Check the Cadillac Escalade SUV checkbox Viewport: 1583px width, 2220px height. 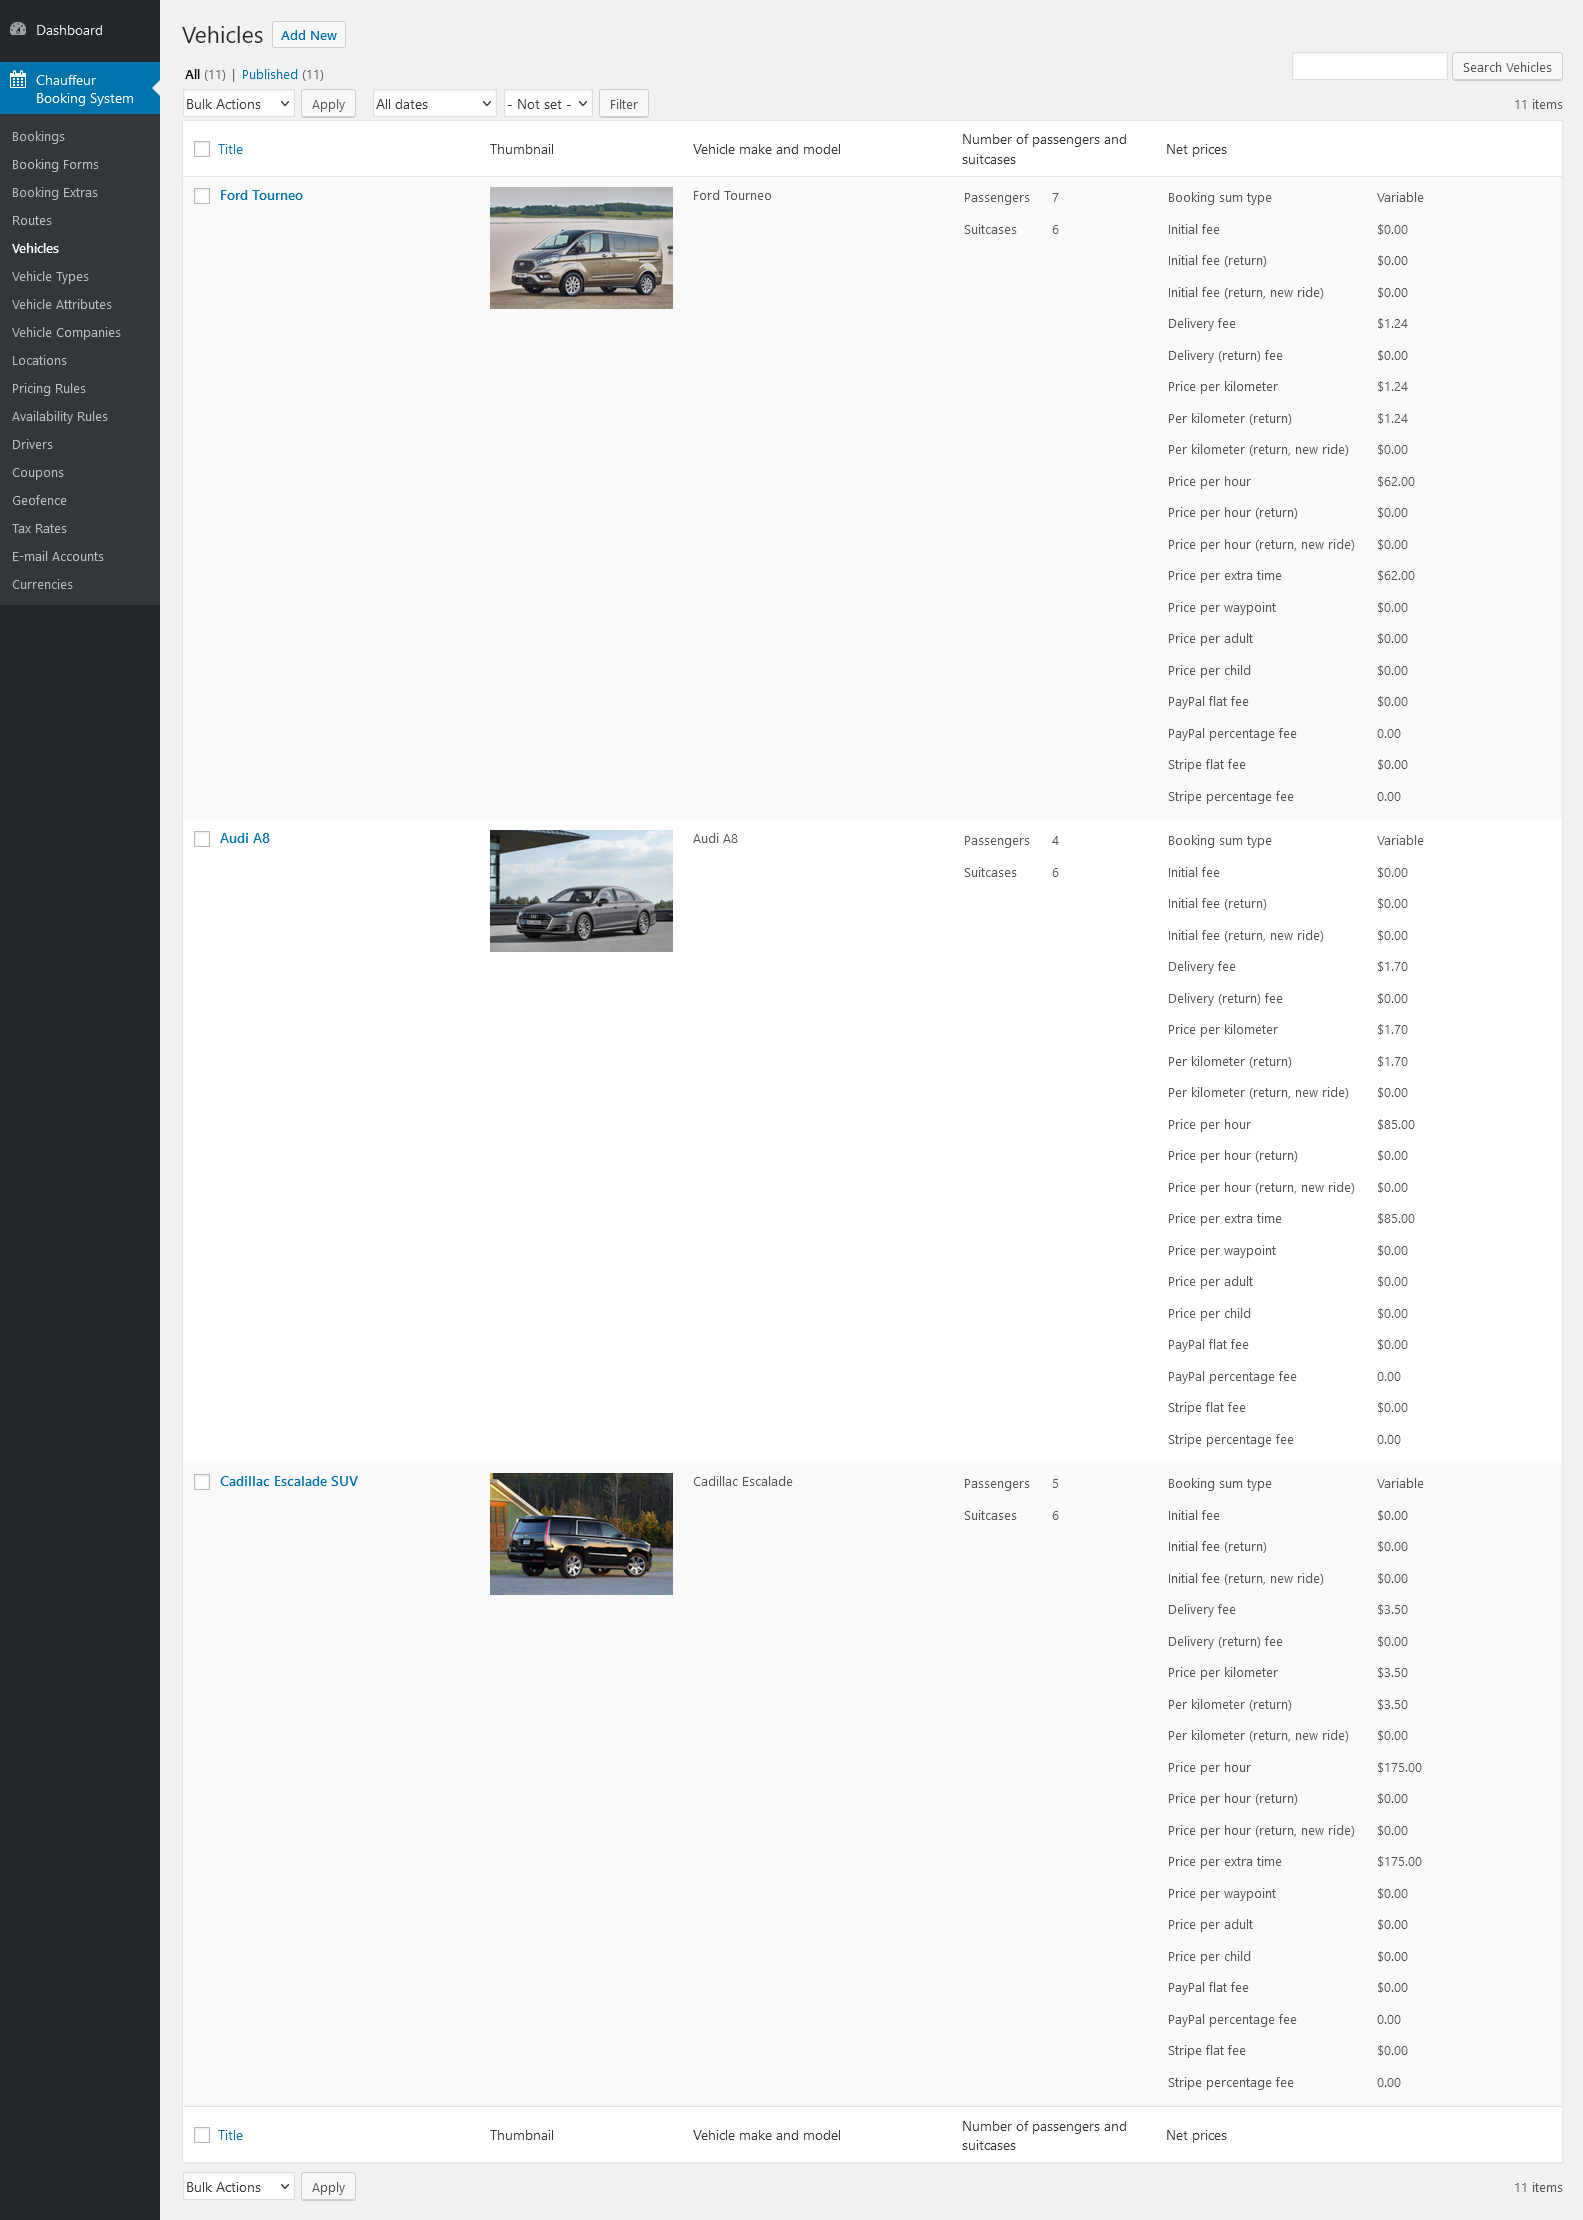202,1482
